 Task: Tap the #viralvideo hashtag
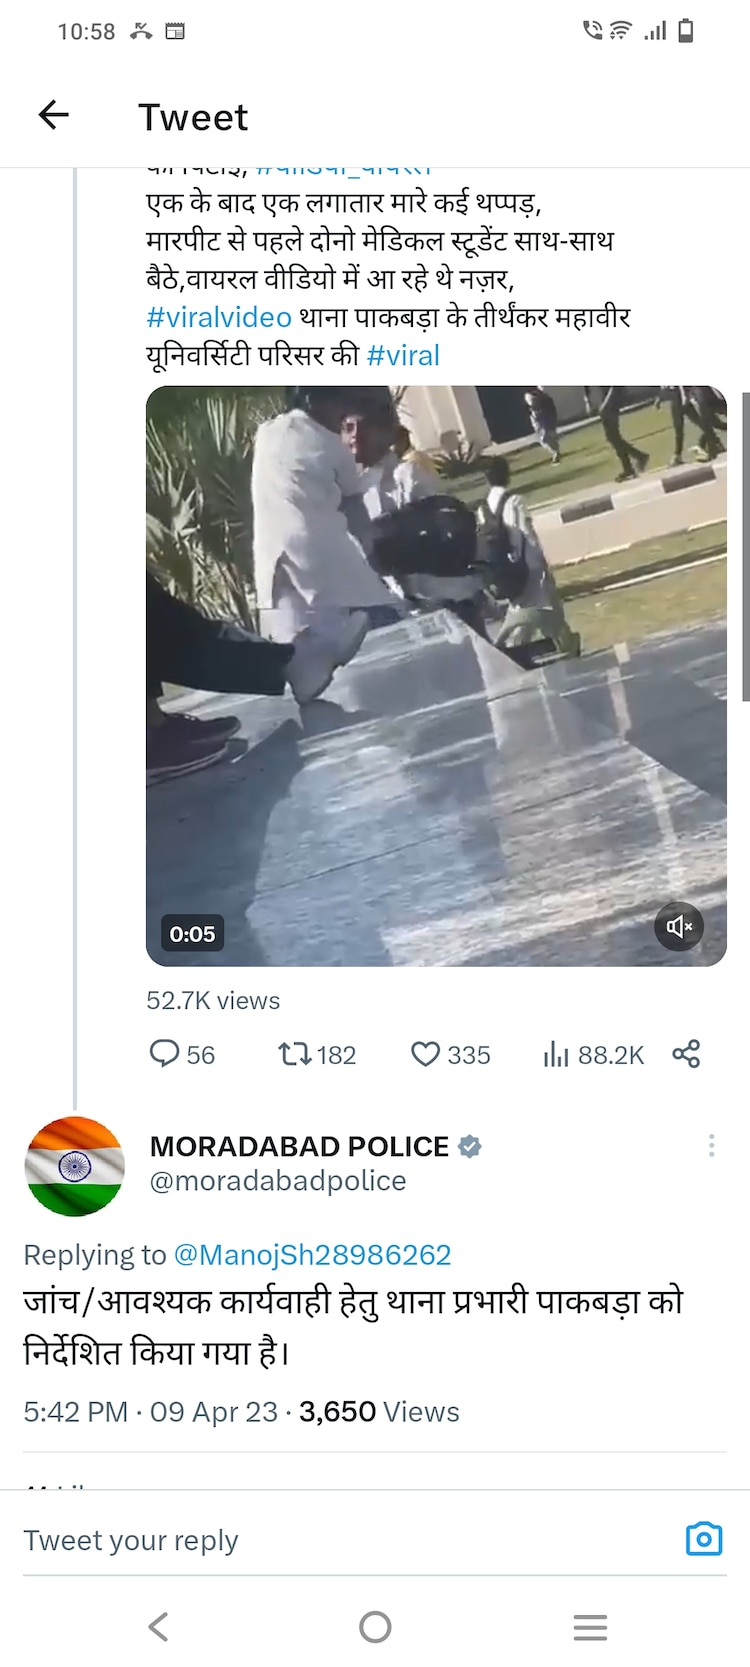219,317
